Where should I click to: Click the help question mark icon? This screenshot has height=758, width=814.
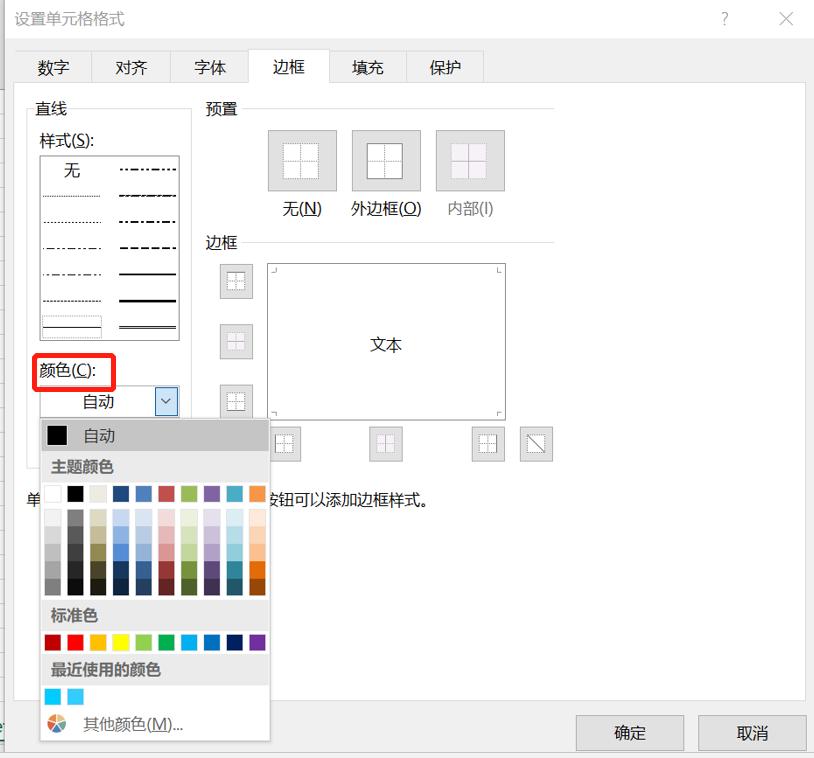tap(725, 19)
